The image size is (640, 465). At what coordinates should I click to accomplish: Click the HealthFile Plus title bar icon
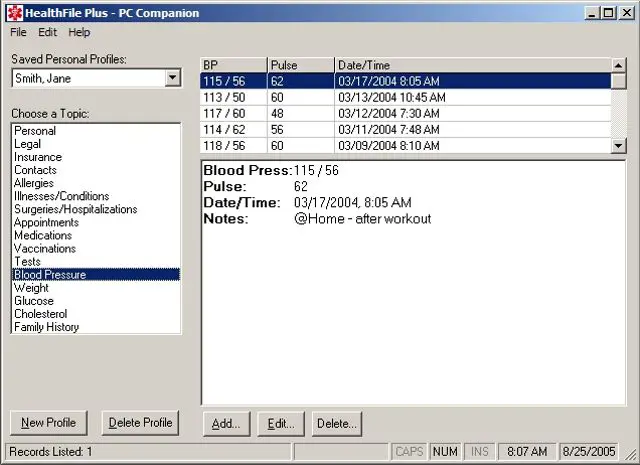[x=13, y=13]
